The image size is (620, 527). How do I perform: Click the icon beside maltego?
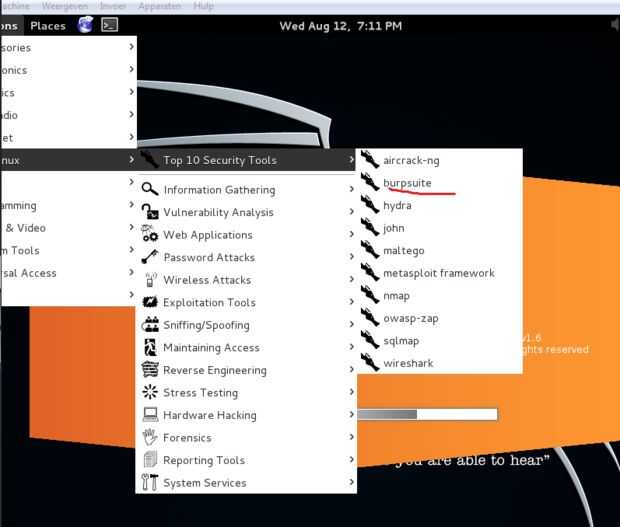[x=370, y=249]
